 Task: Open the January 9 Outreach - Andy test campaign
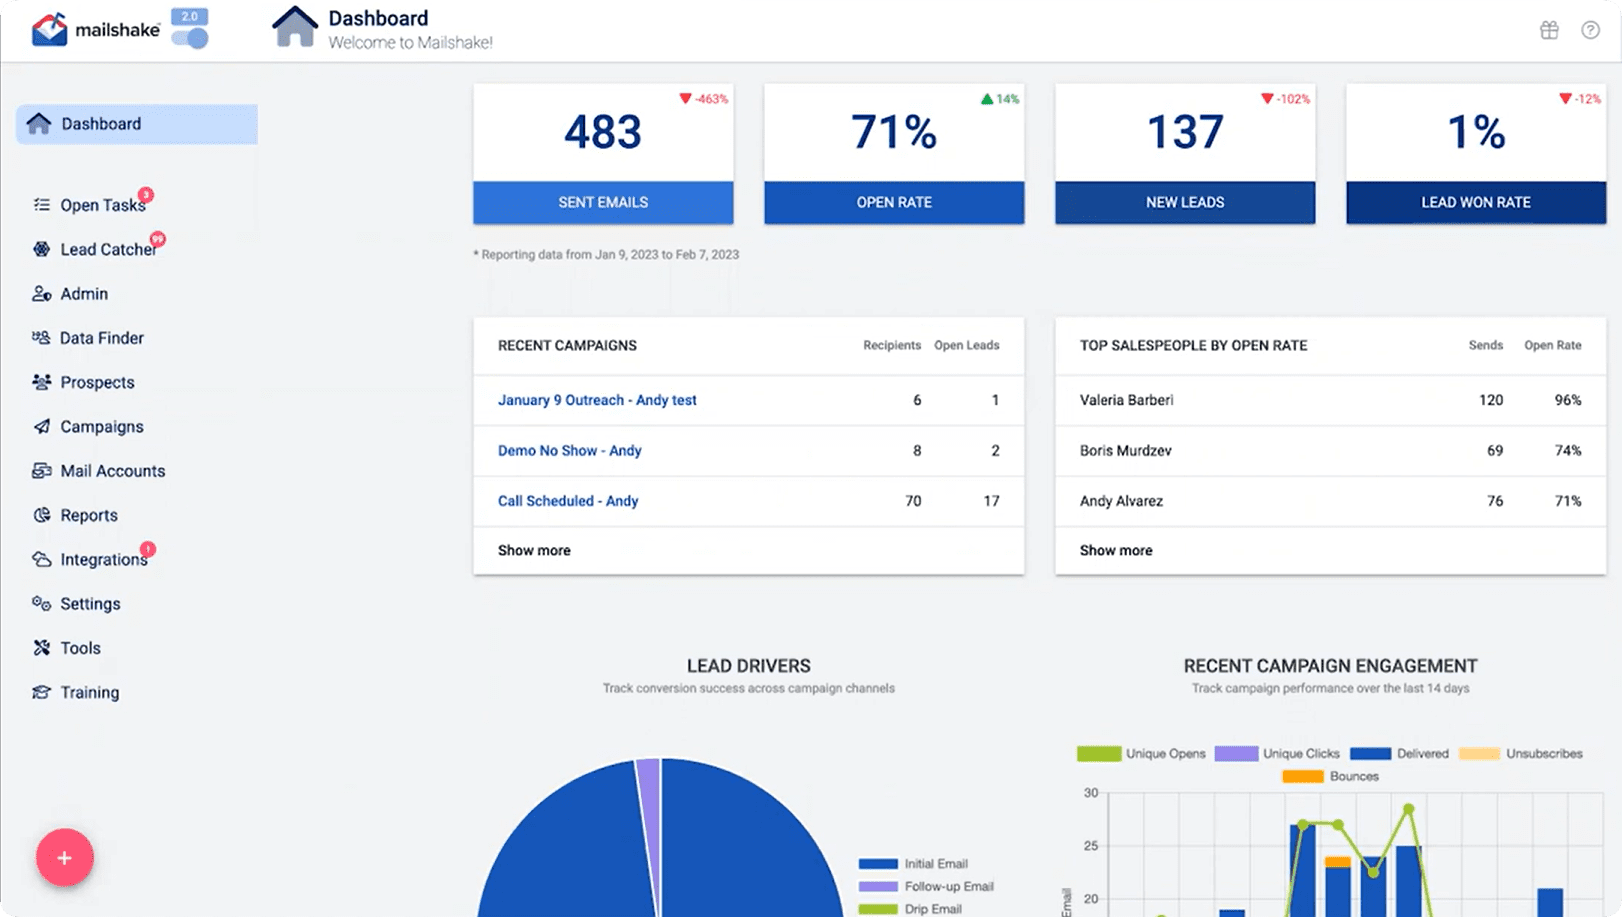coord(597,400)
